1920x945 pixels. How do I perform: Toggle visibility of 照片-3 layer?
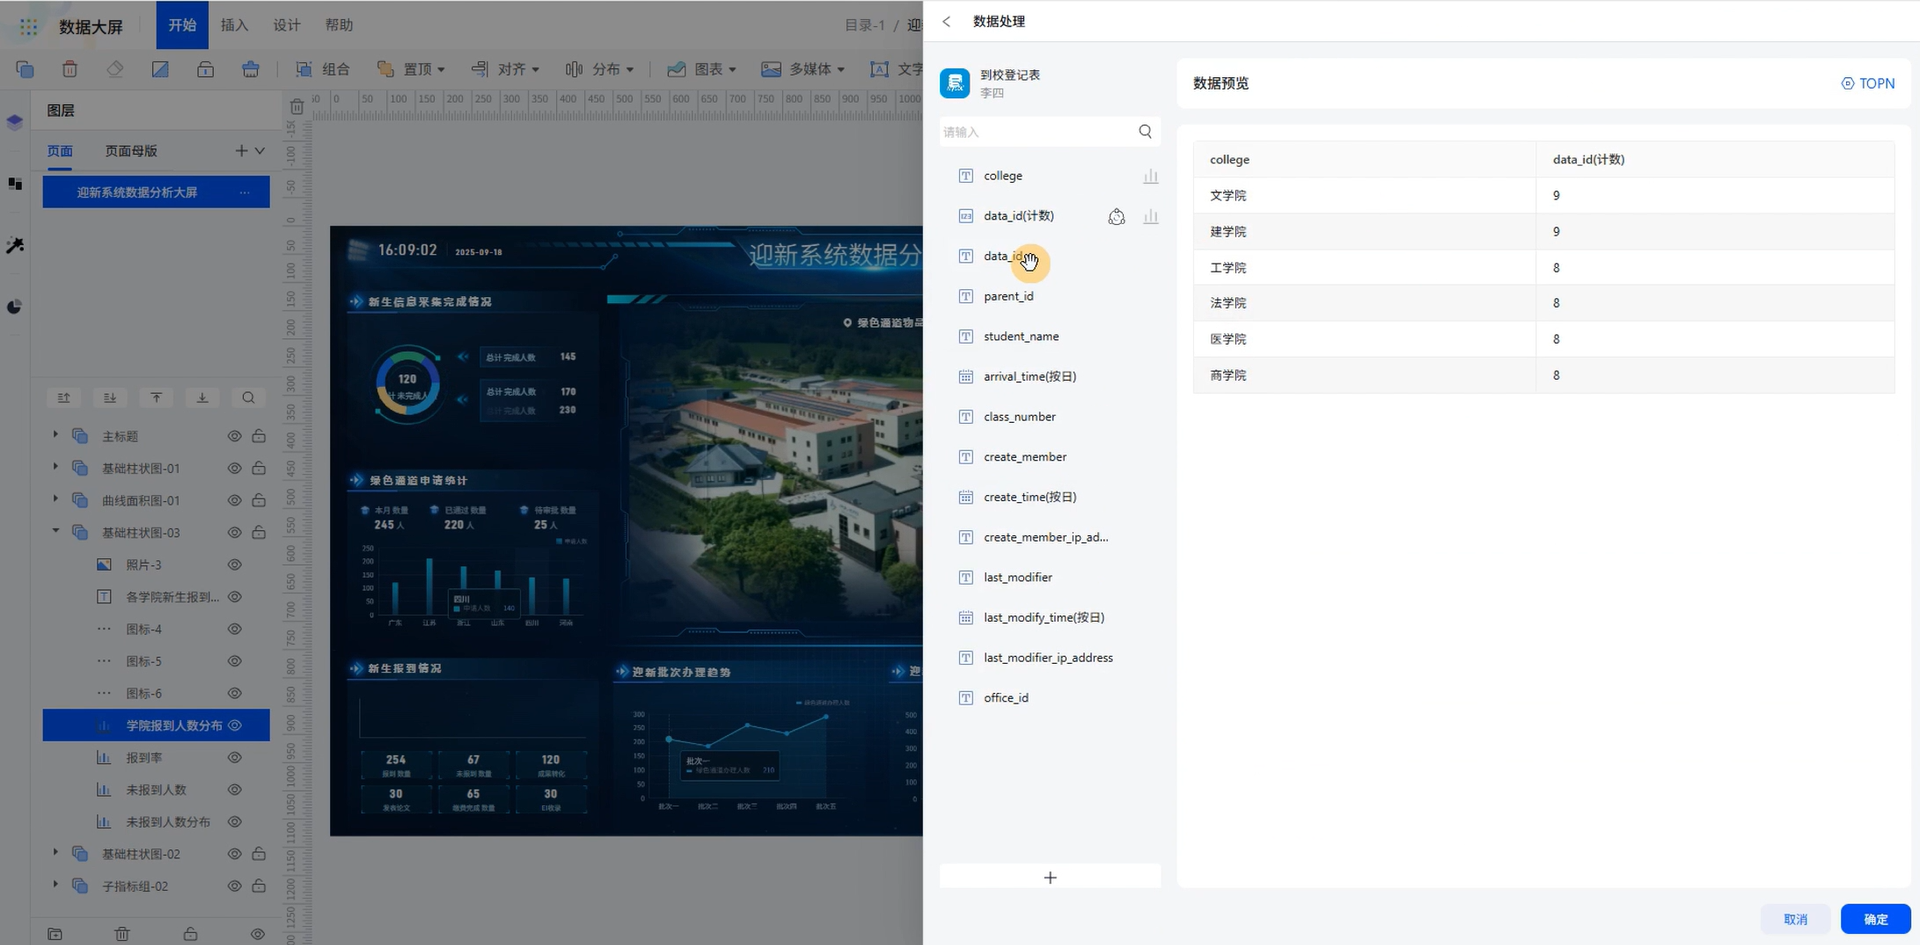[234, 565]
